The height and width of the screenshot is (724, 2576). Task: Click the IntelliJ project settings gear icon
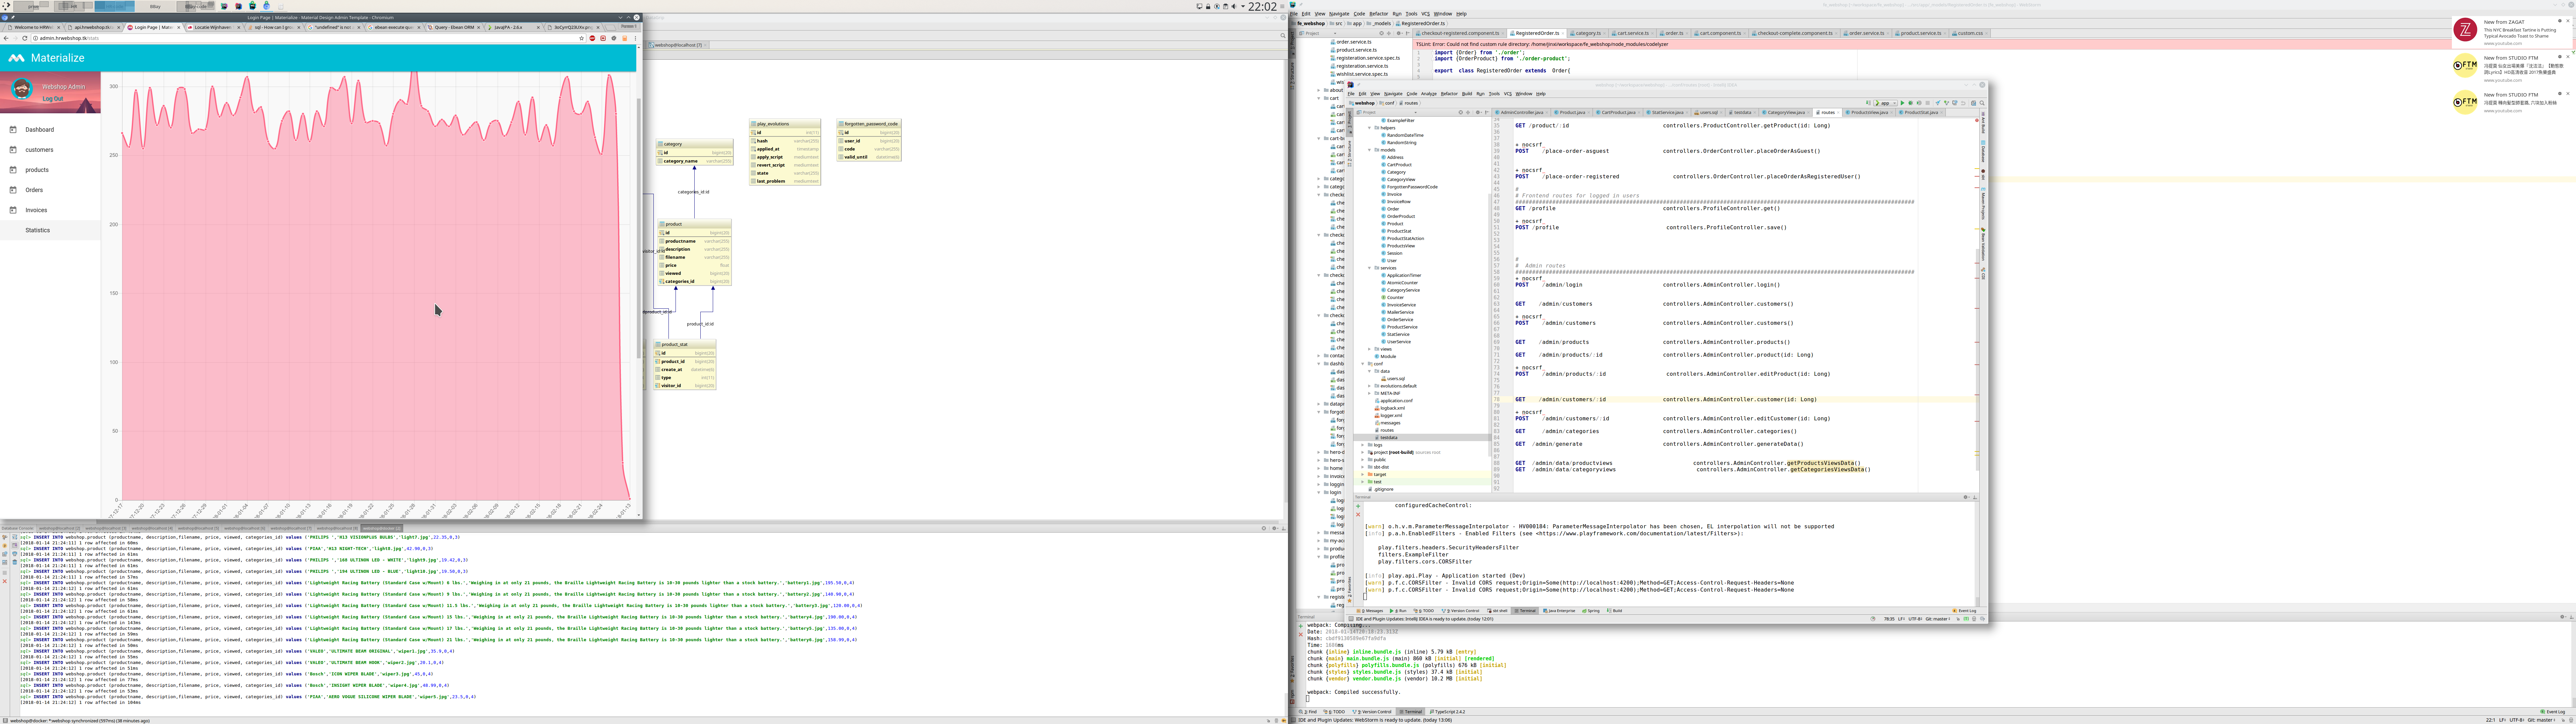(1478, 112)
